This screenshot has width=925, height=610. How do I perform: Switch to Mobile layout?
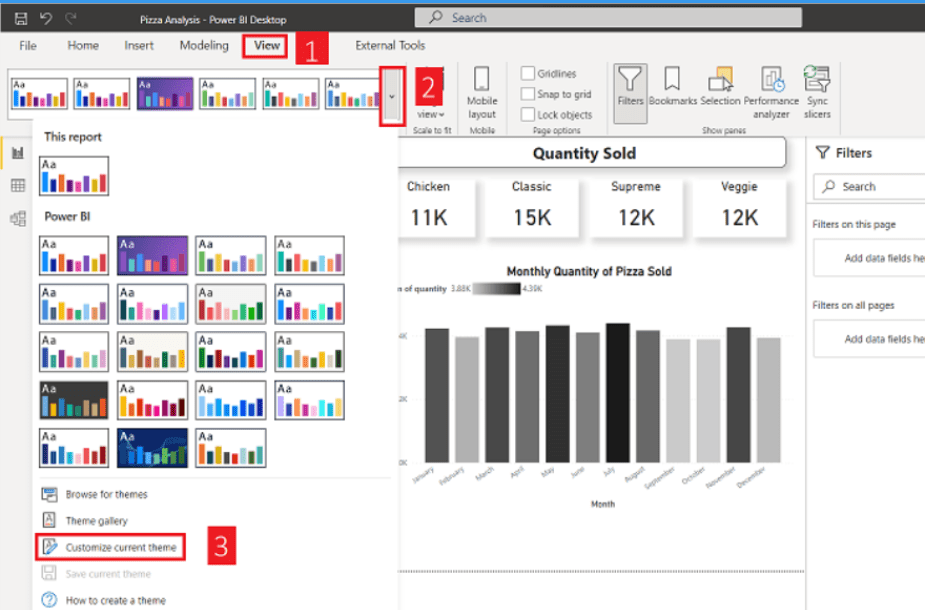pos(482,92)
